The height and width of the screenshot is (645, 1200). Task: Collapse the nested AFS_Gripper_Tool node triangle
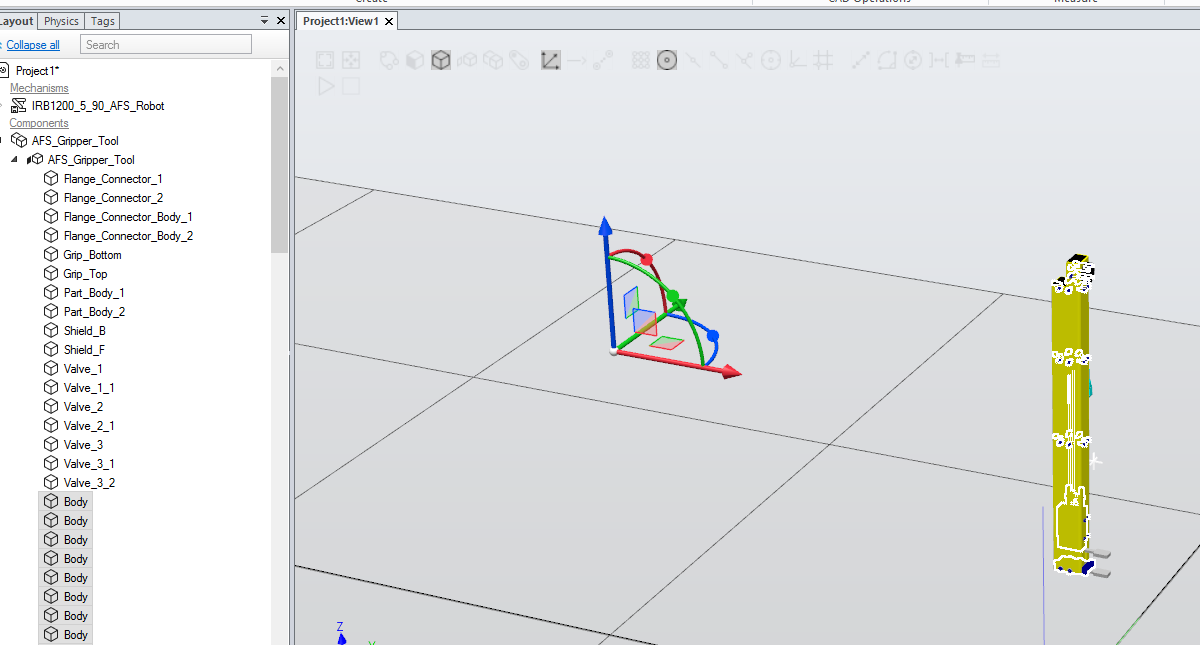15,160
